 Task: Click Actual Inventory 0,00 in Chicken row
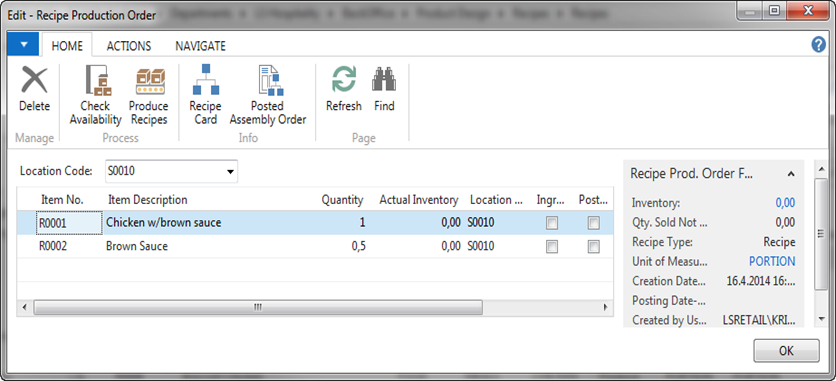(x=451, y=223)
